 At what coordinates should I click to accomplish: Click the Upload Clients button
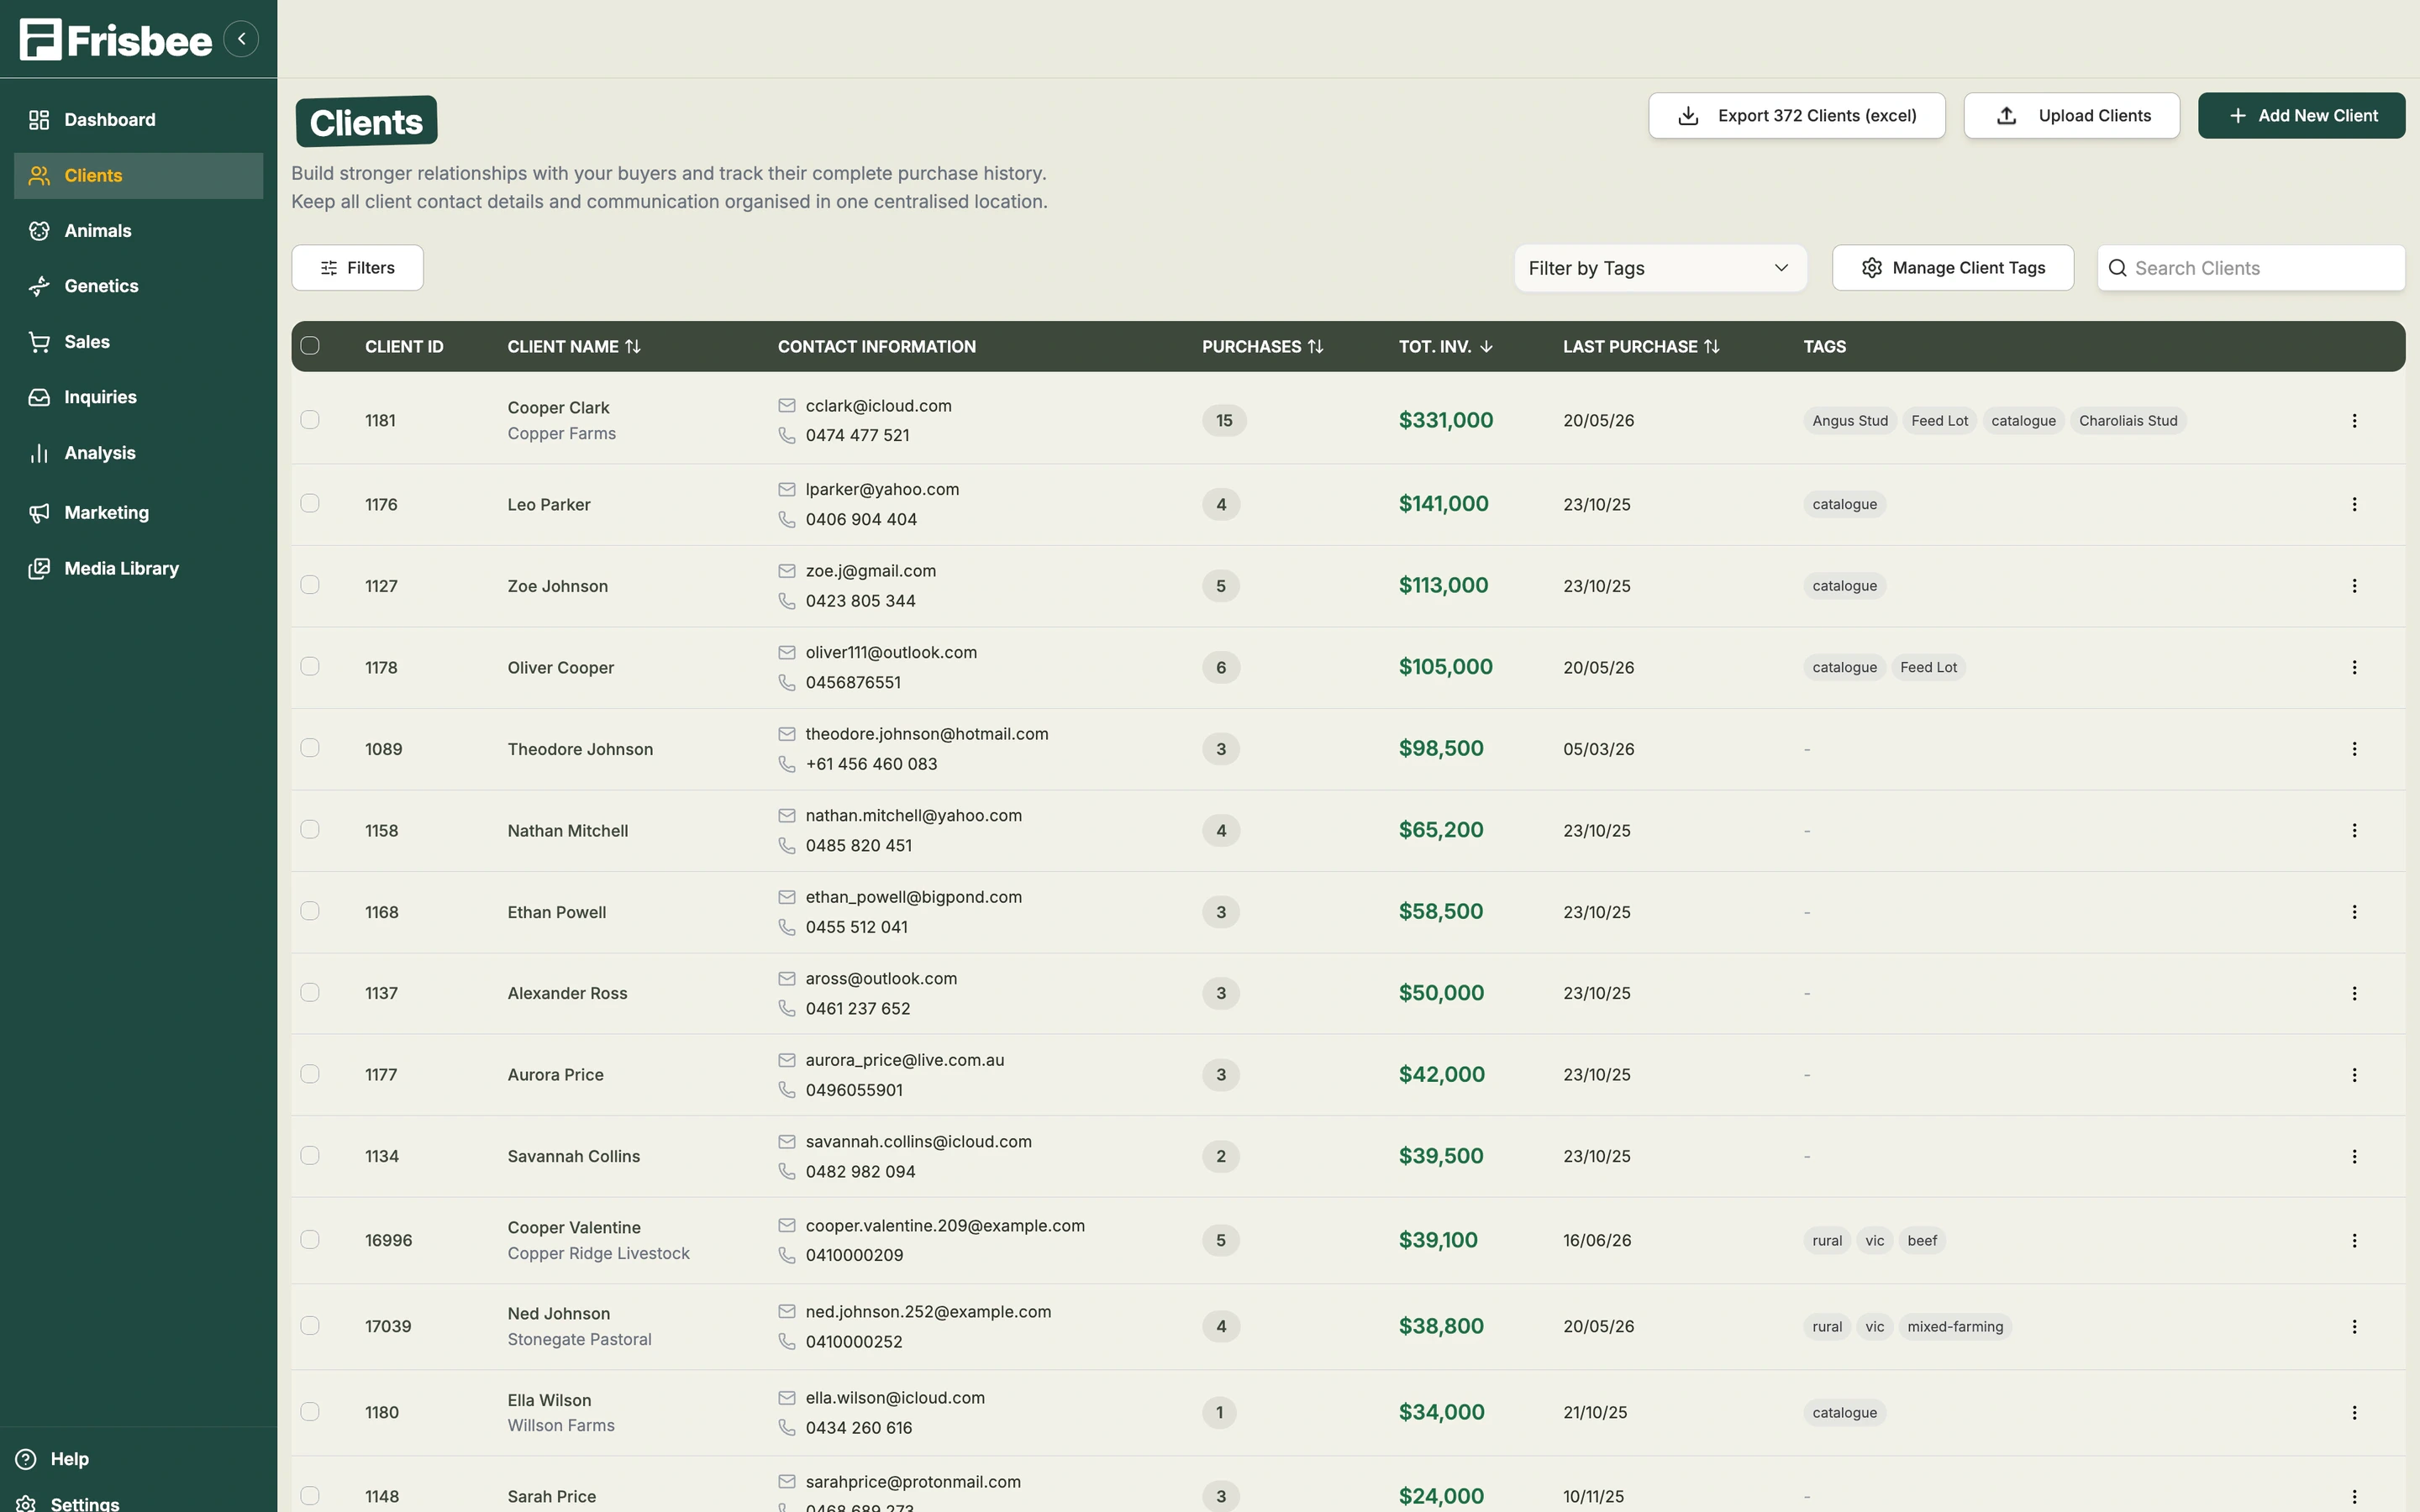point(2071,116)
